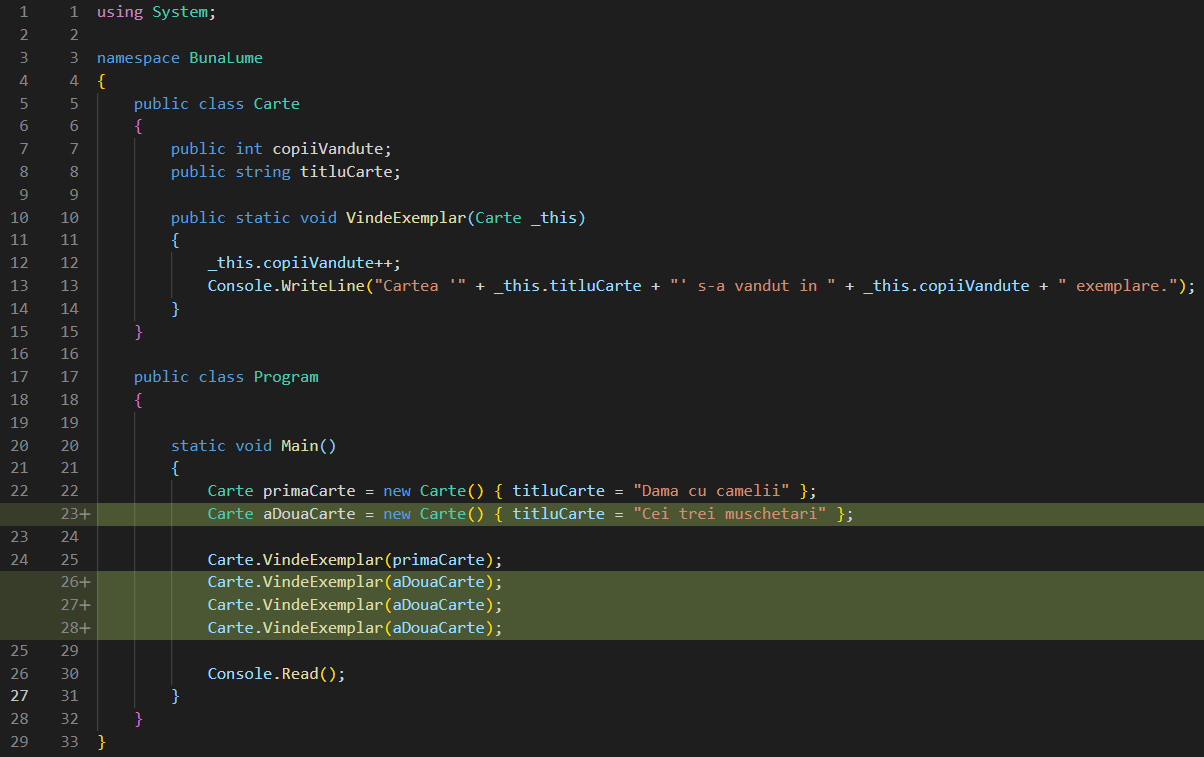Image resolution: width=1204 pixels, height=757 pixels.
Task: Click the final closing brace on line 33
Action: tap(101, 742)
